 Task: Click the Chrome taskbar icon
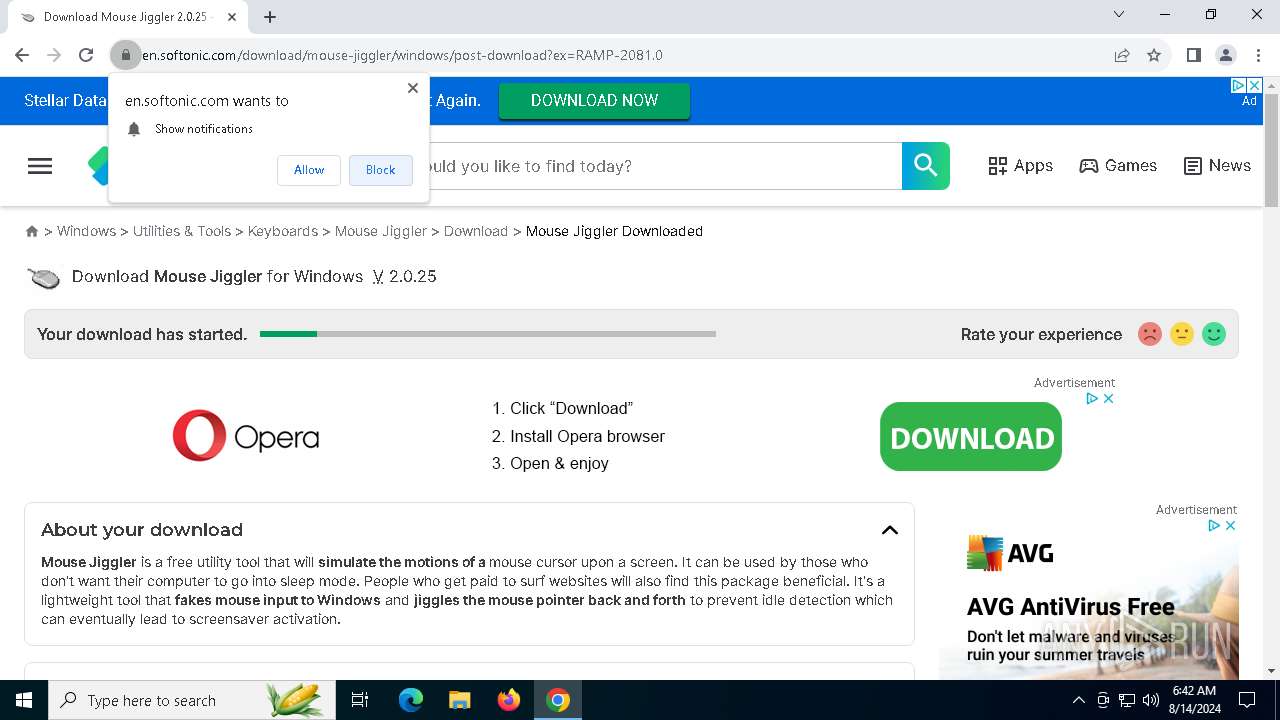[558, 700]
